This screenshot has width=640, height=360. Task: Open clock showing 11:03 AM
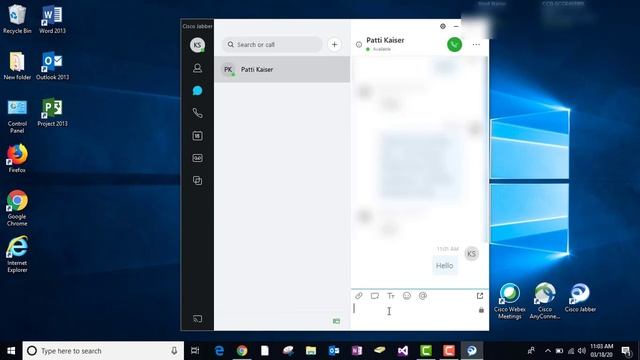coord(602,351)
